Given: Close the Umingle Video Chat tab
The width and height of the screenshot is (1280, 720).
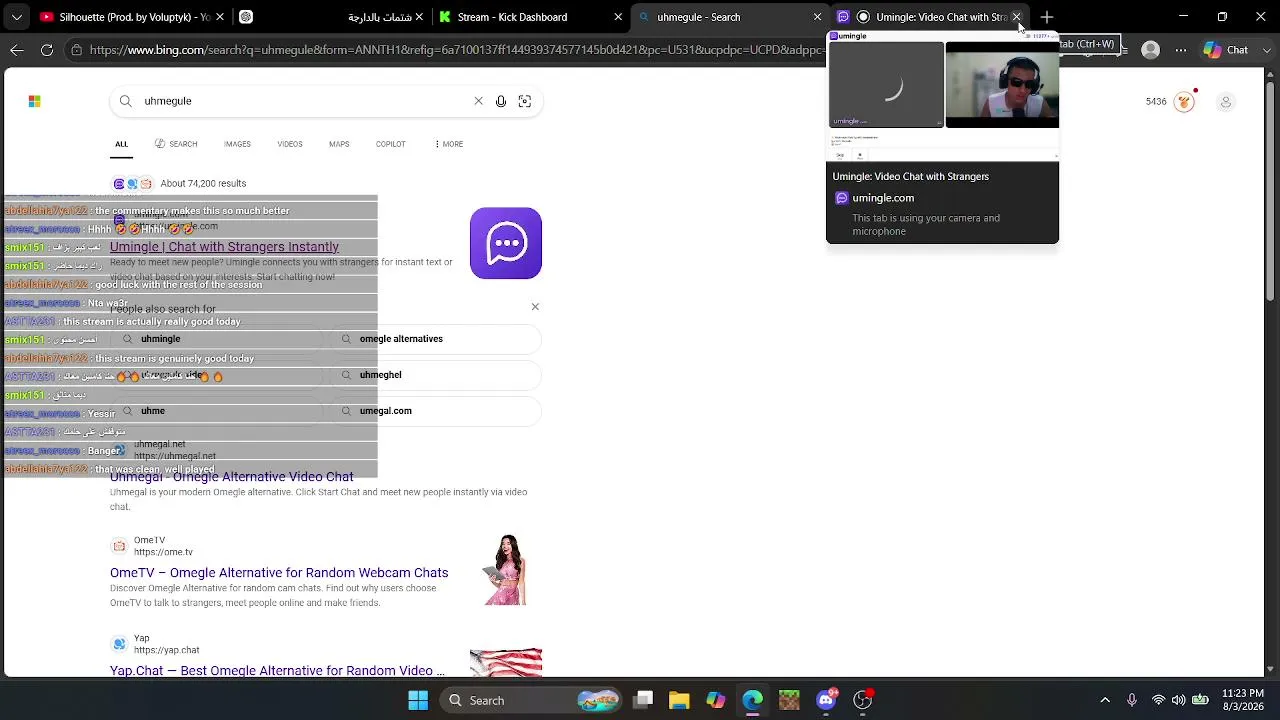Looking at the screenshot, I should tap(1016, 17).
